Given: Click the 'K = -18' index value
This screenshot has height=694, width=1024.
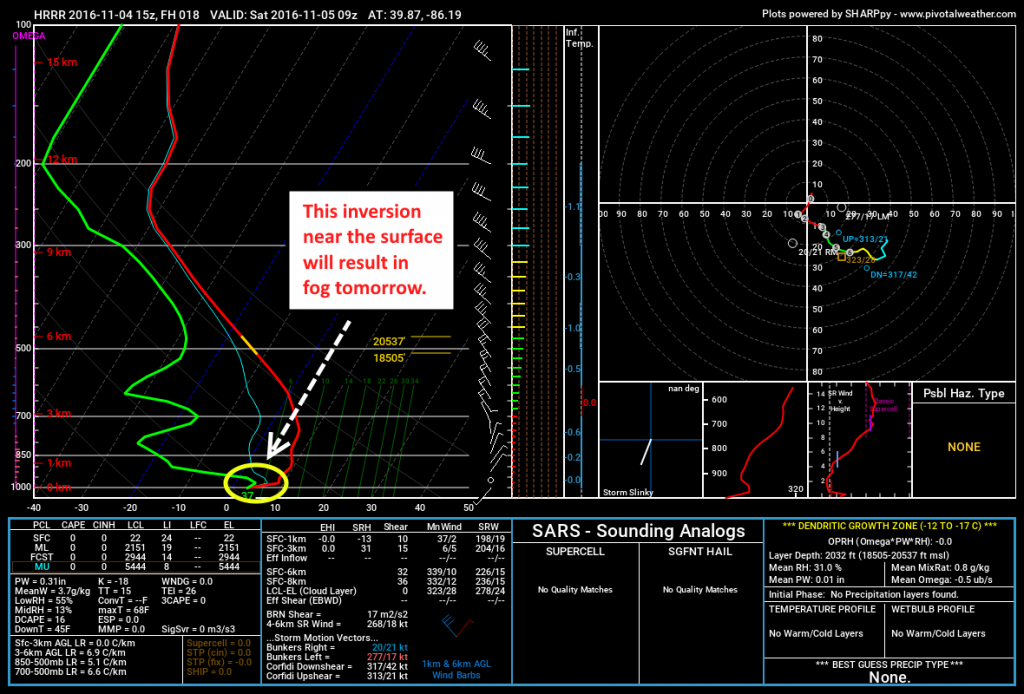Looking at the screenshot, I should tap(113, 581).
